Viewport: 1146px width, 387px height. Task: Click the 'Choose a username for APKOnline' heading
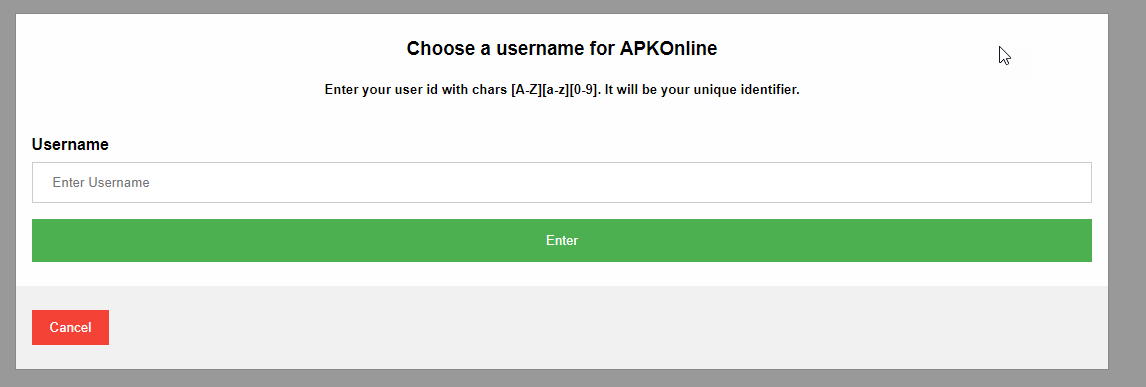click(561, 49)
